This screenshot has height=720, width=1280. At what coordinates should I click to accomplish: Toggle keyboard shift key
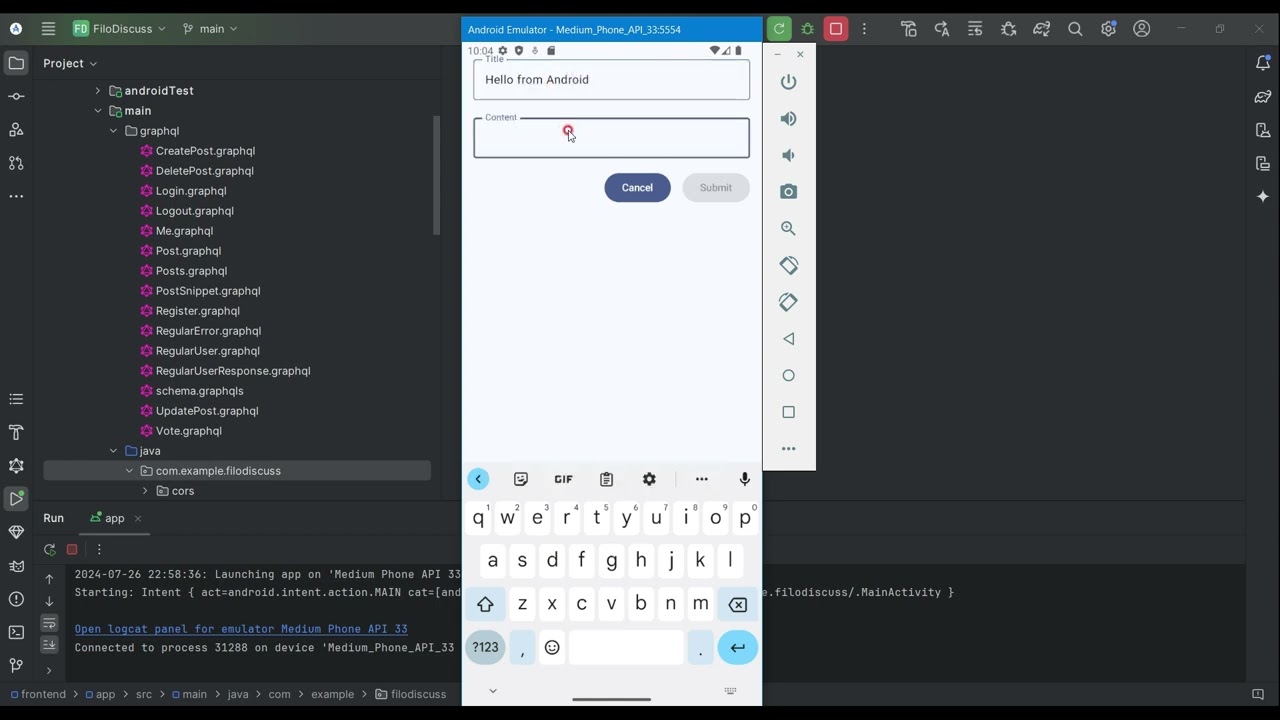pyautogui.click(x=485, y=604)
